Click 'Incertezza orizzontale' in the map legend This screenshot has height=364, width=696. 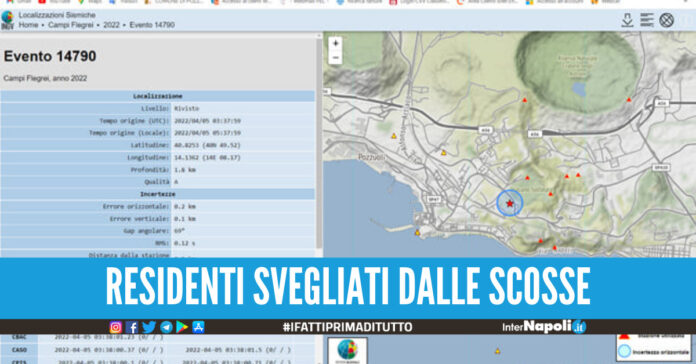coord(660,352)
